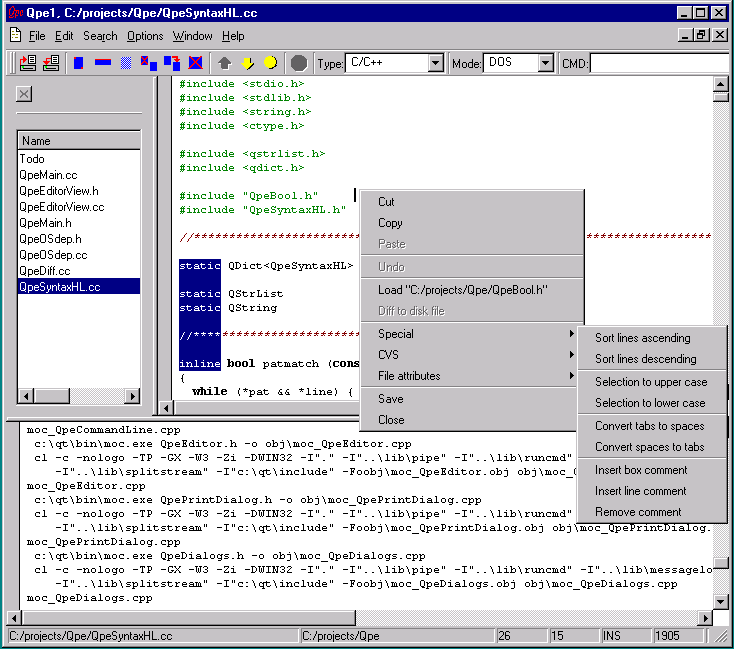
Task: Select QpeDiff.cc in the file list
Action: 45,271
